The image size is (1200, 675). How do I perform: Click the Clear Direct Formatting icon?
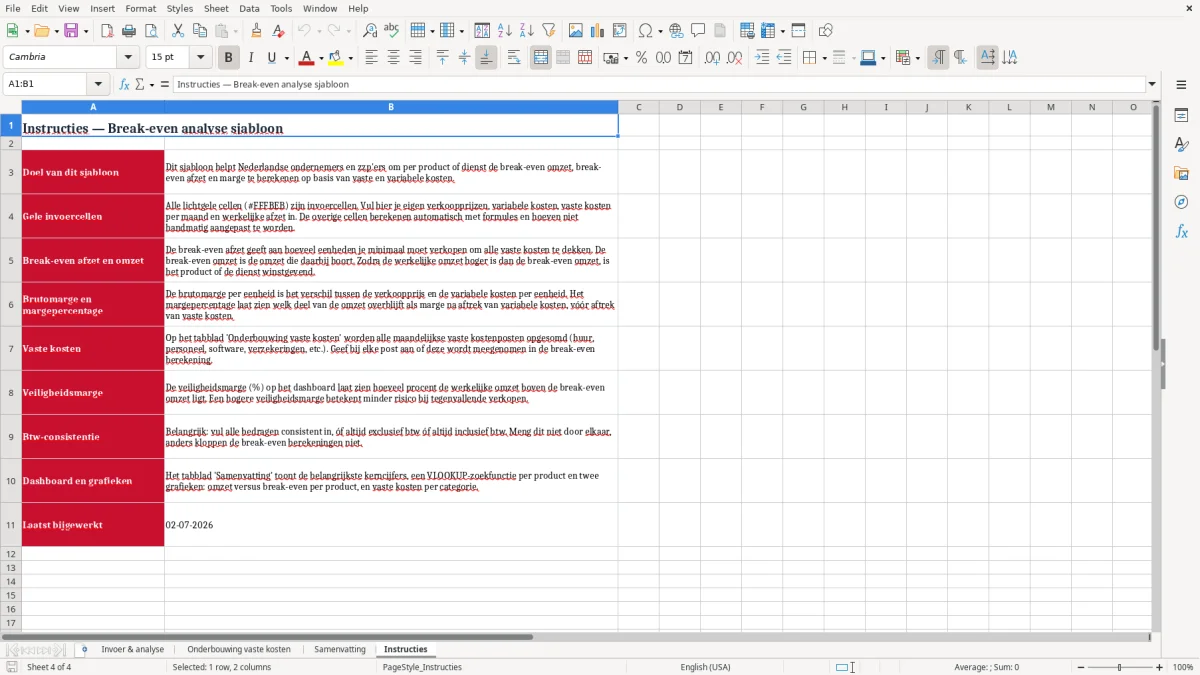[x=279, y=31]
